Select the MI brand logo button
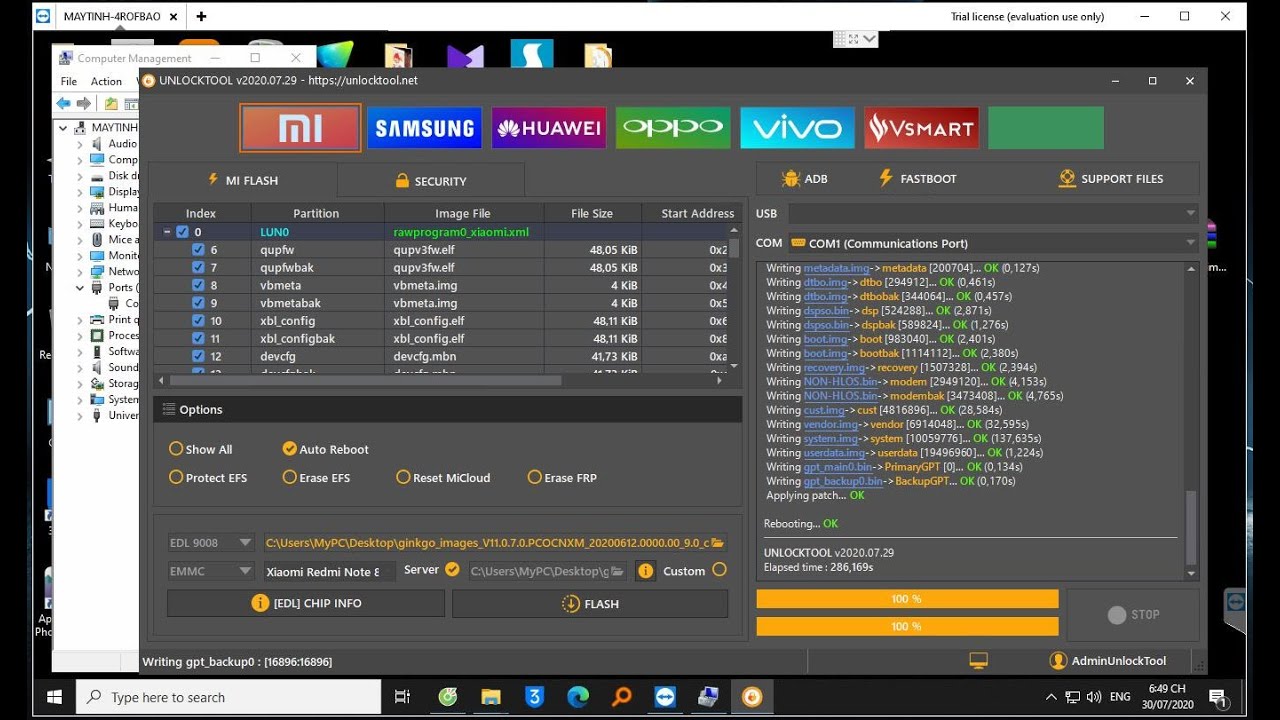Viewport: 1280px width, 720px height. (301, 128)
